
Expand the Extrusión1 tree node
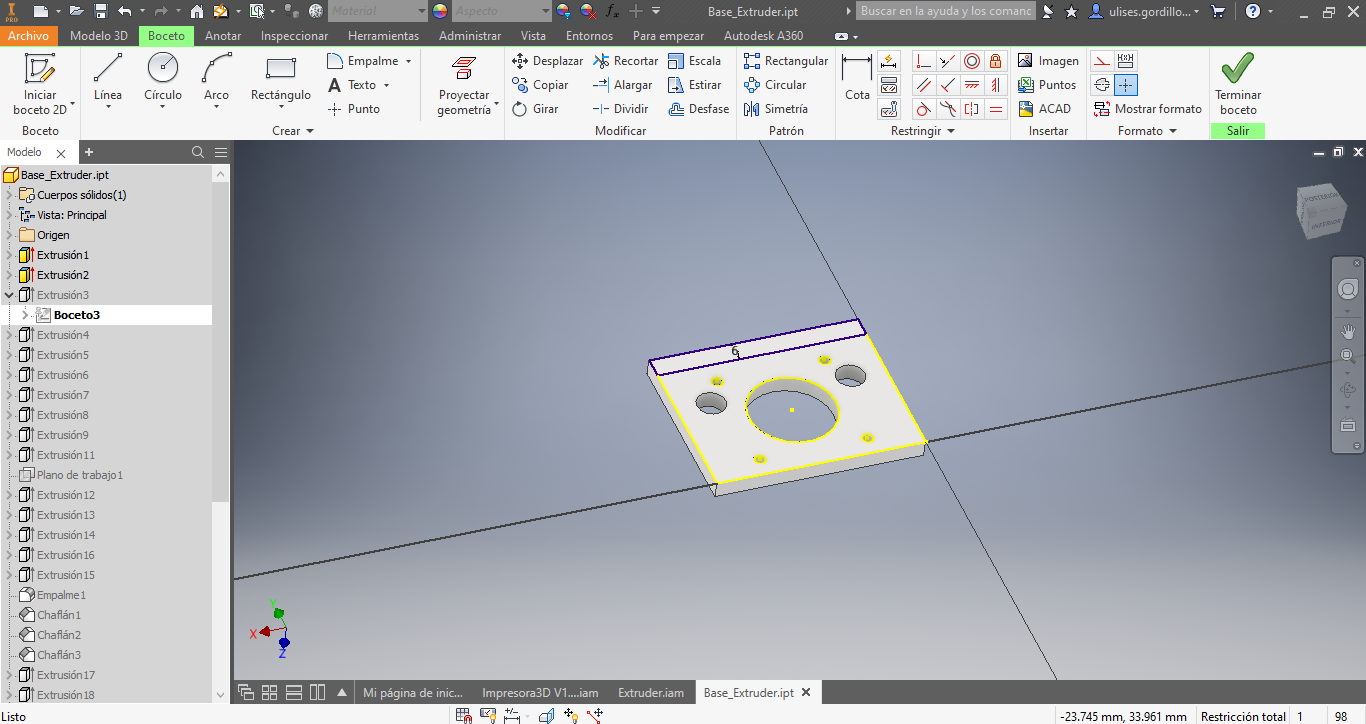click(x=10, y=255)
